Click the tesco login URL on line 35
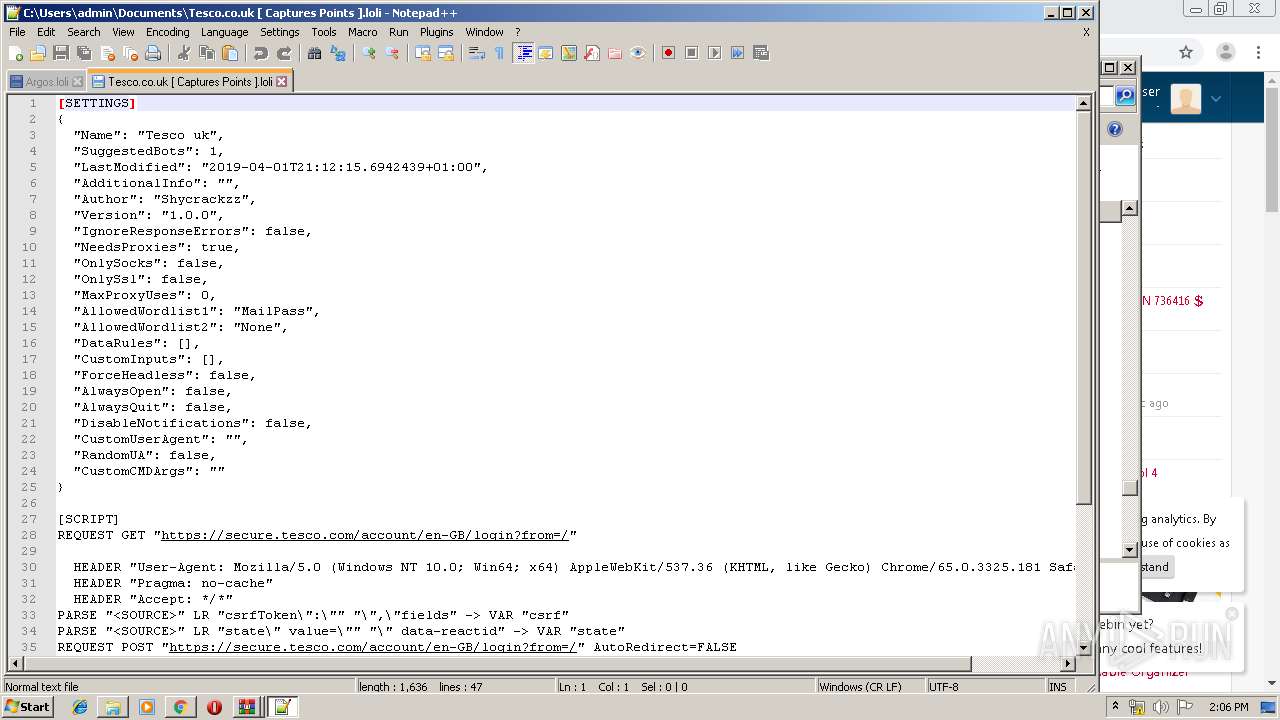 click(x=373, y=647)
